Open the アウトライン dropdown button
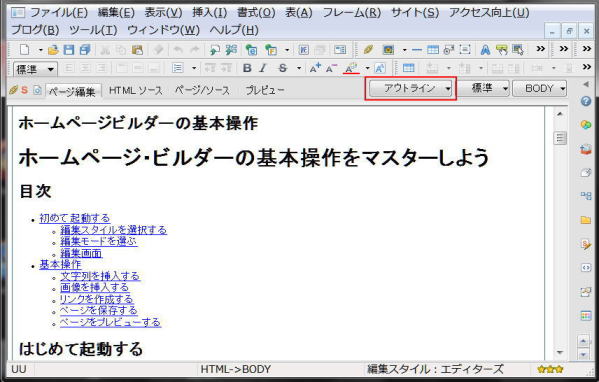 [411, 89]
